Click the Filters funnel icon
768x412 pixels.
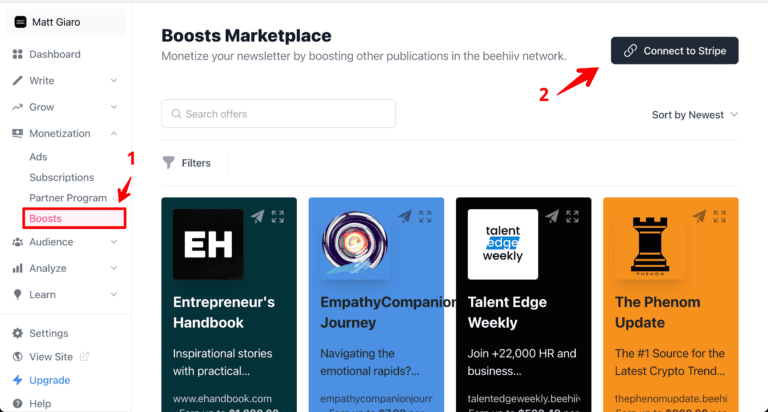[168, 162]
